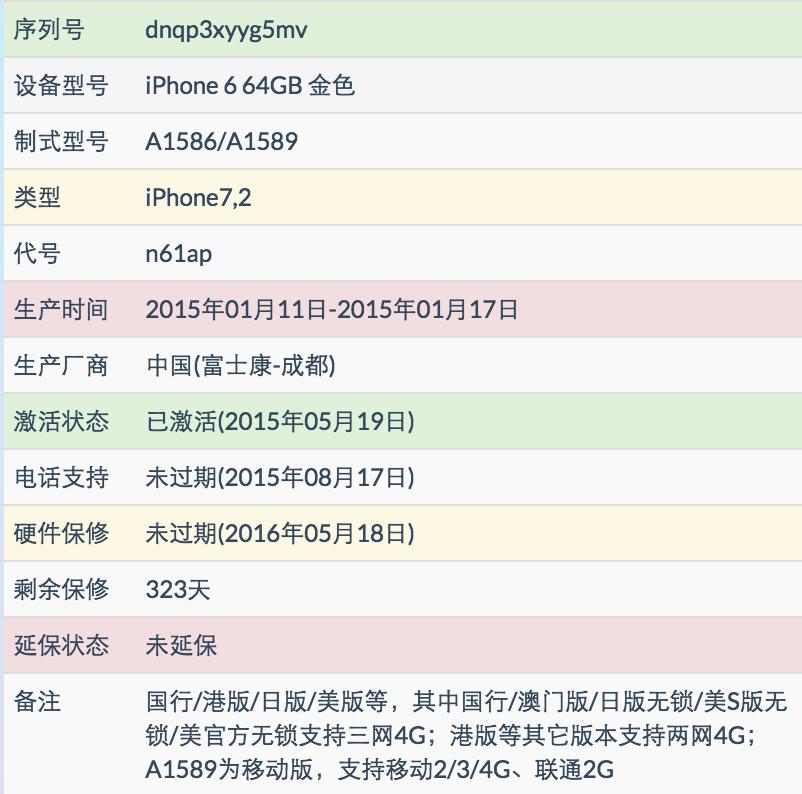Click the 序列号 label
This screenshot has height=794, width=802.
click(x=49, y=29)
